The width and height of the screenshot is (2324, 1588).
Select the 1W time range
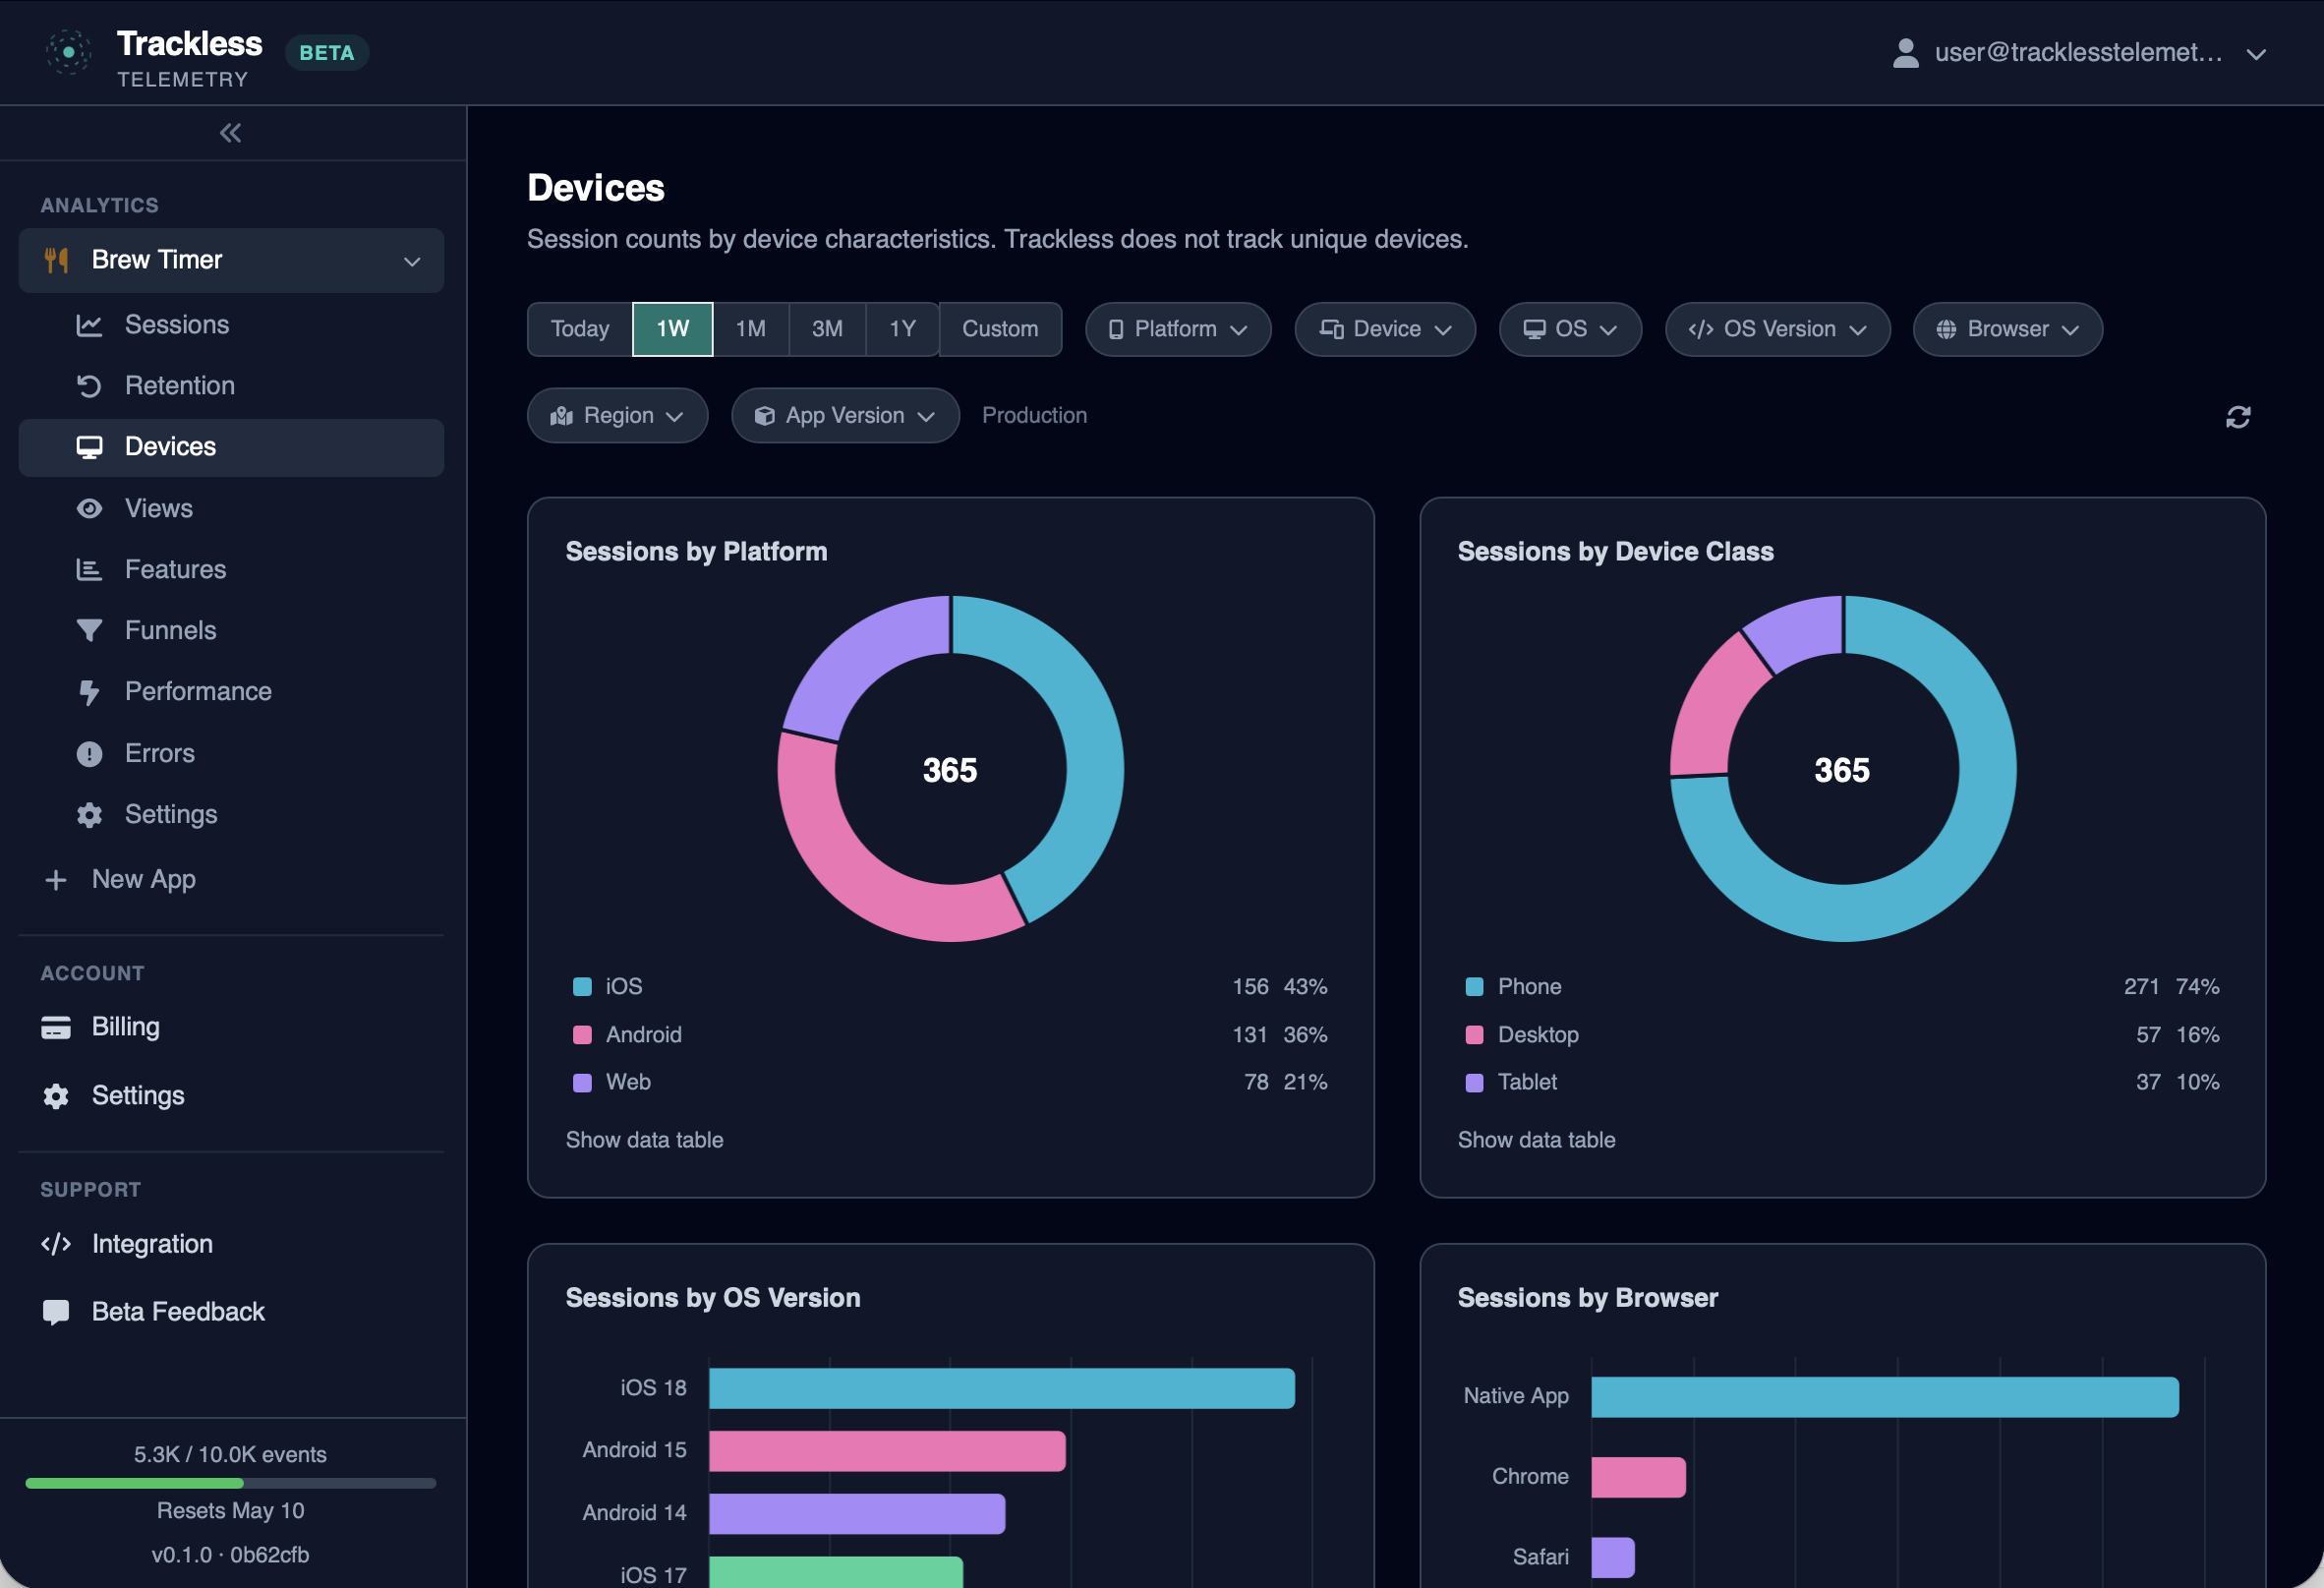pos(673,329)
